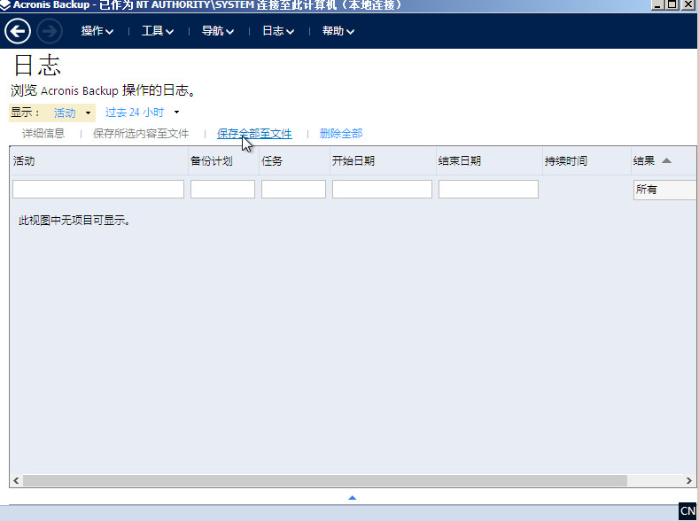Focus the 任务 filter input field

point(293,189)
